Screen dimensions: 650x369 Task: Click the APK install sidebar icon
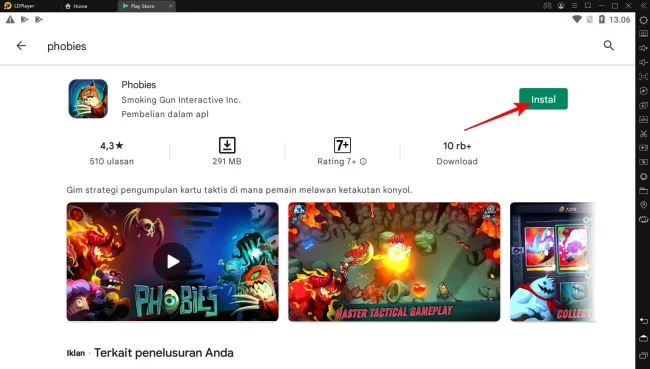point(643,119)
